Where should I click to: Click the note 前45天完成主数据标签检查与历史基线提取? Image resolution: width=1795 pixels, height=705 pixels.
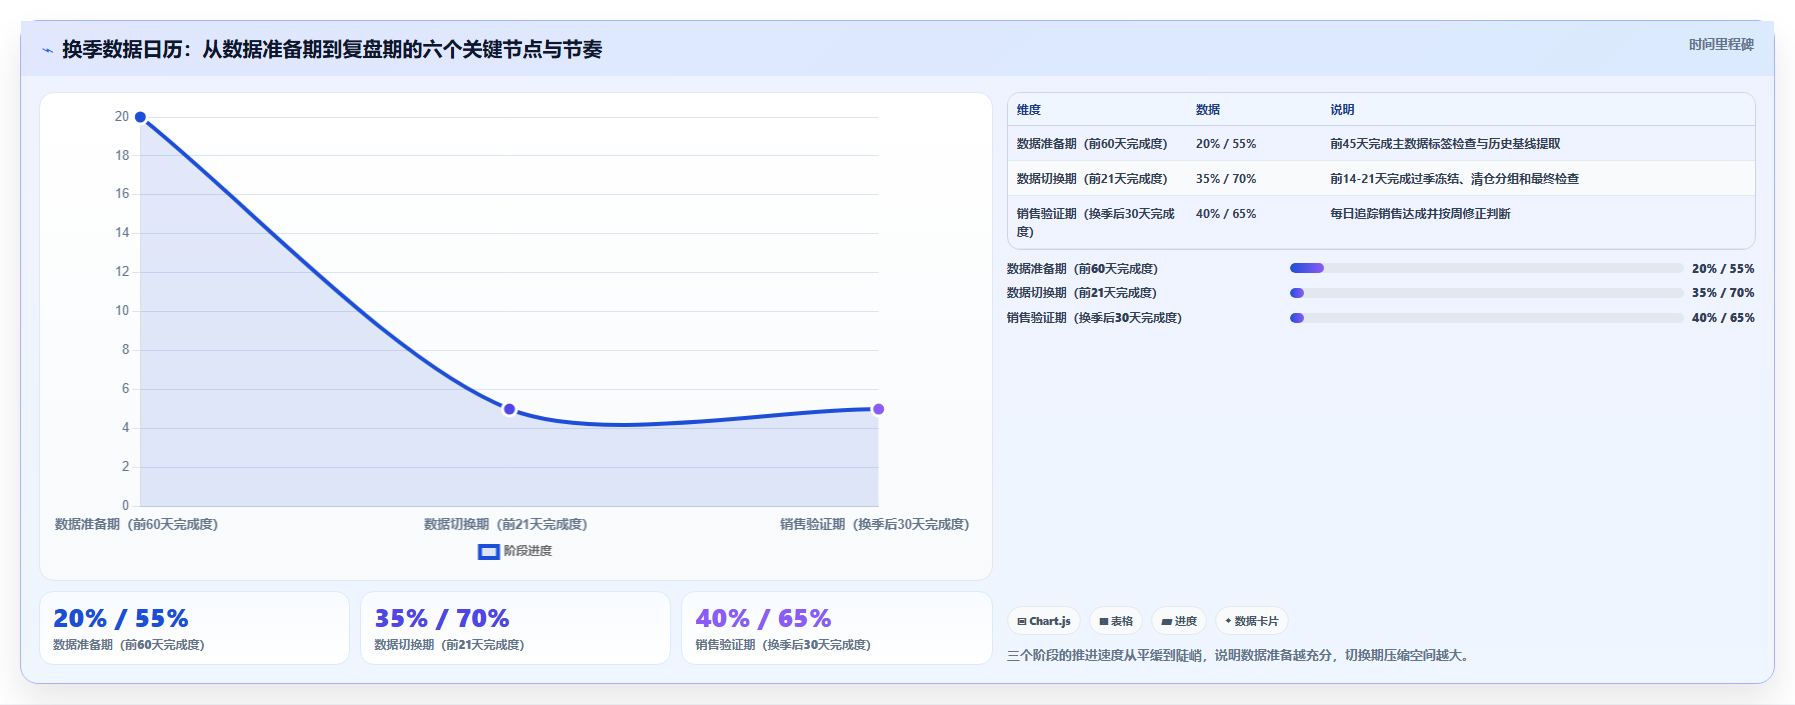(1445, 144)
